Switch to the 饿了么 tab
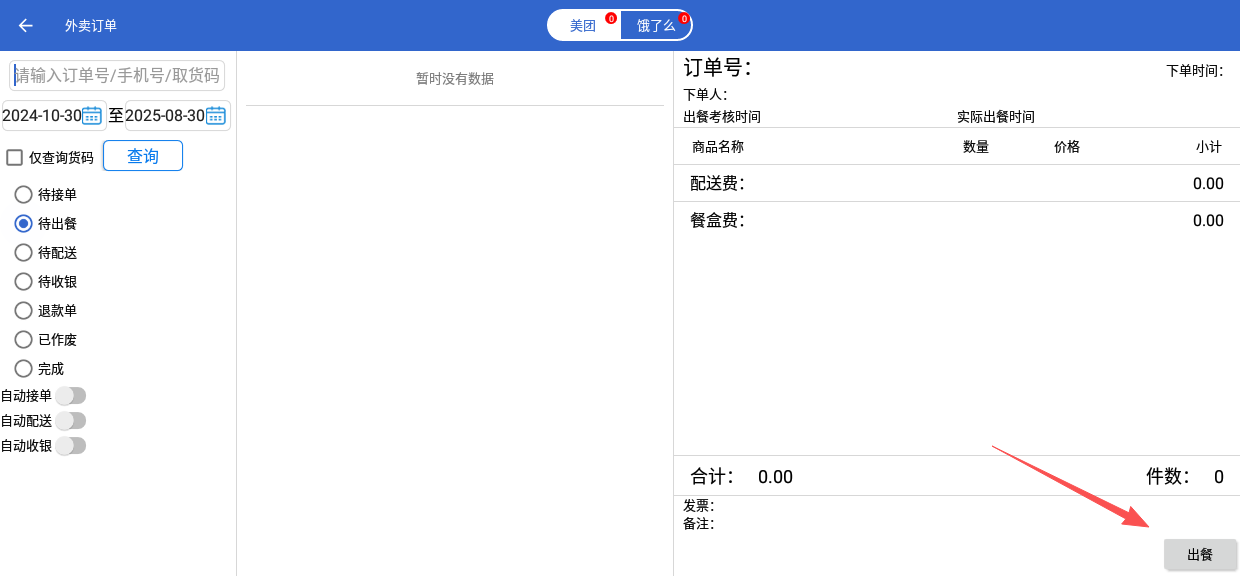Screen dimensions: 1240x576 (x=656, y=26)
